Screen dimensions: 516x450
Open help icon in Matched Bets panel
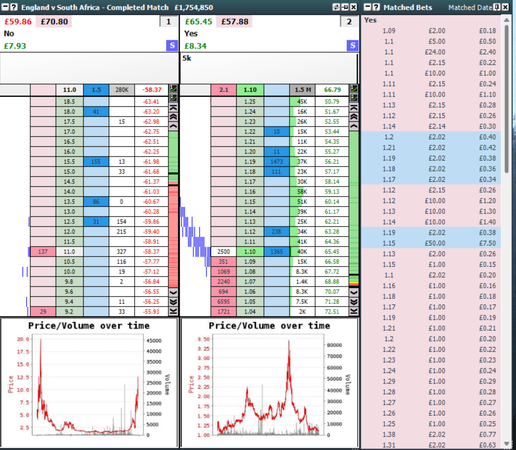(376, 7)
